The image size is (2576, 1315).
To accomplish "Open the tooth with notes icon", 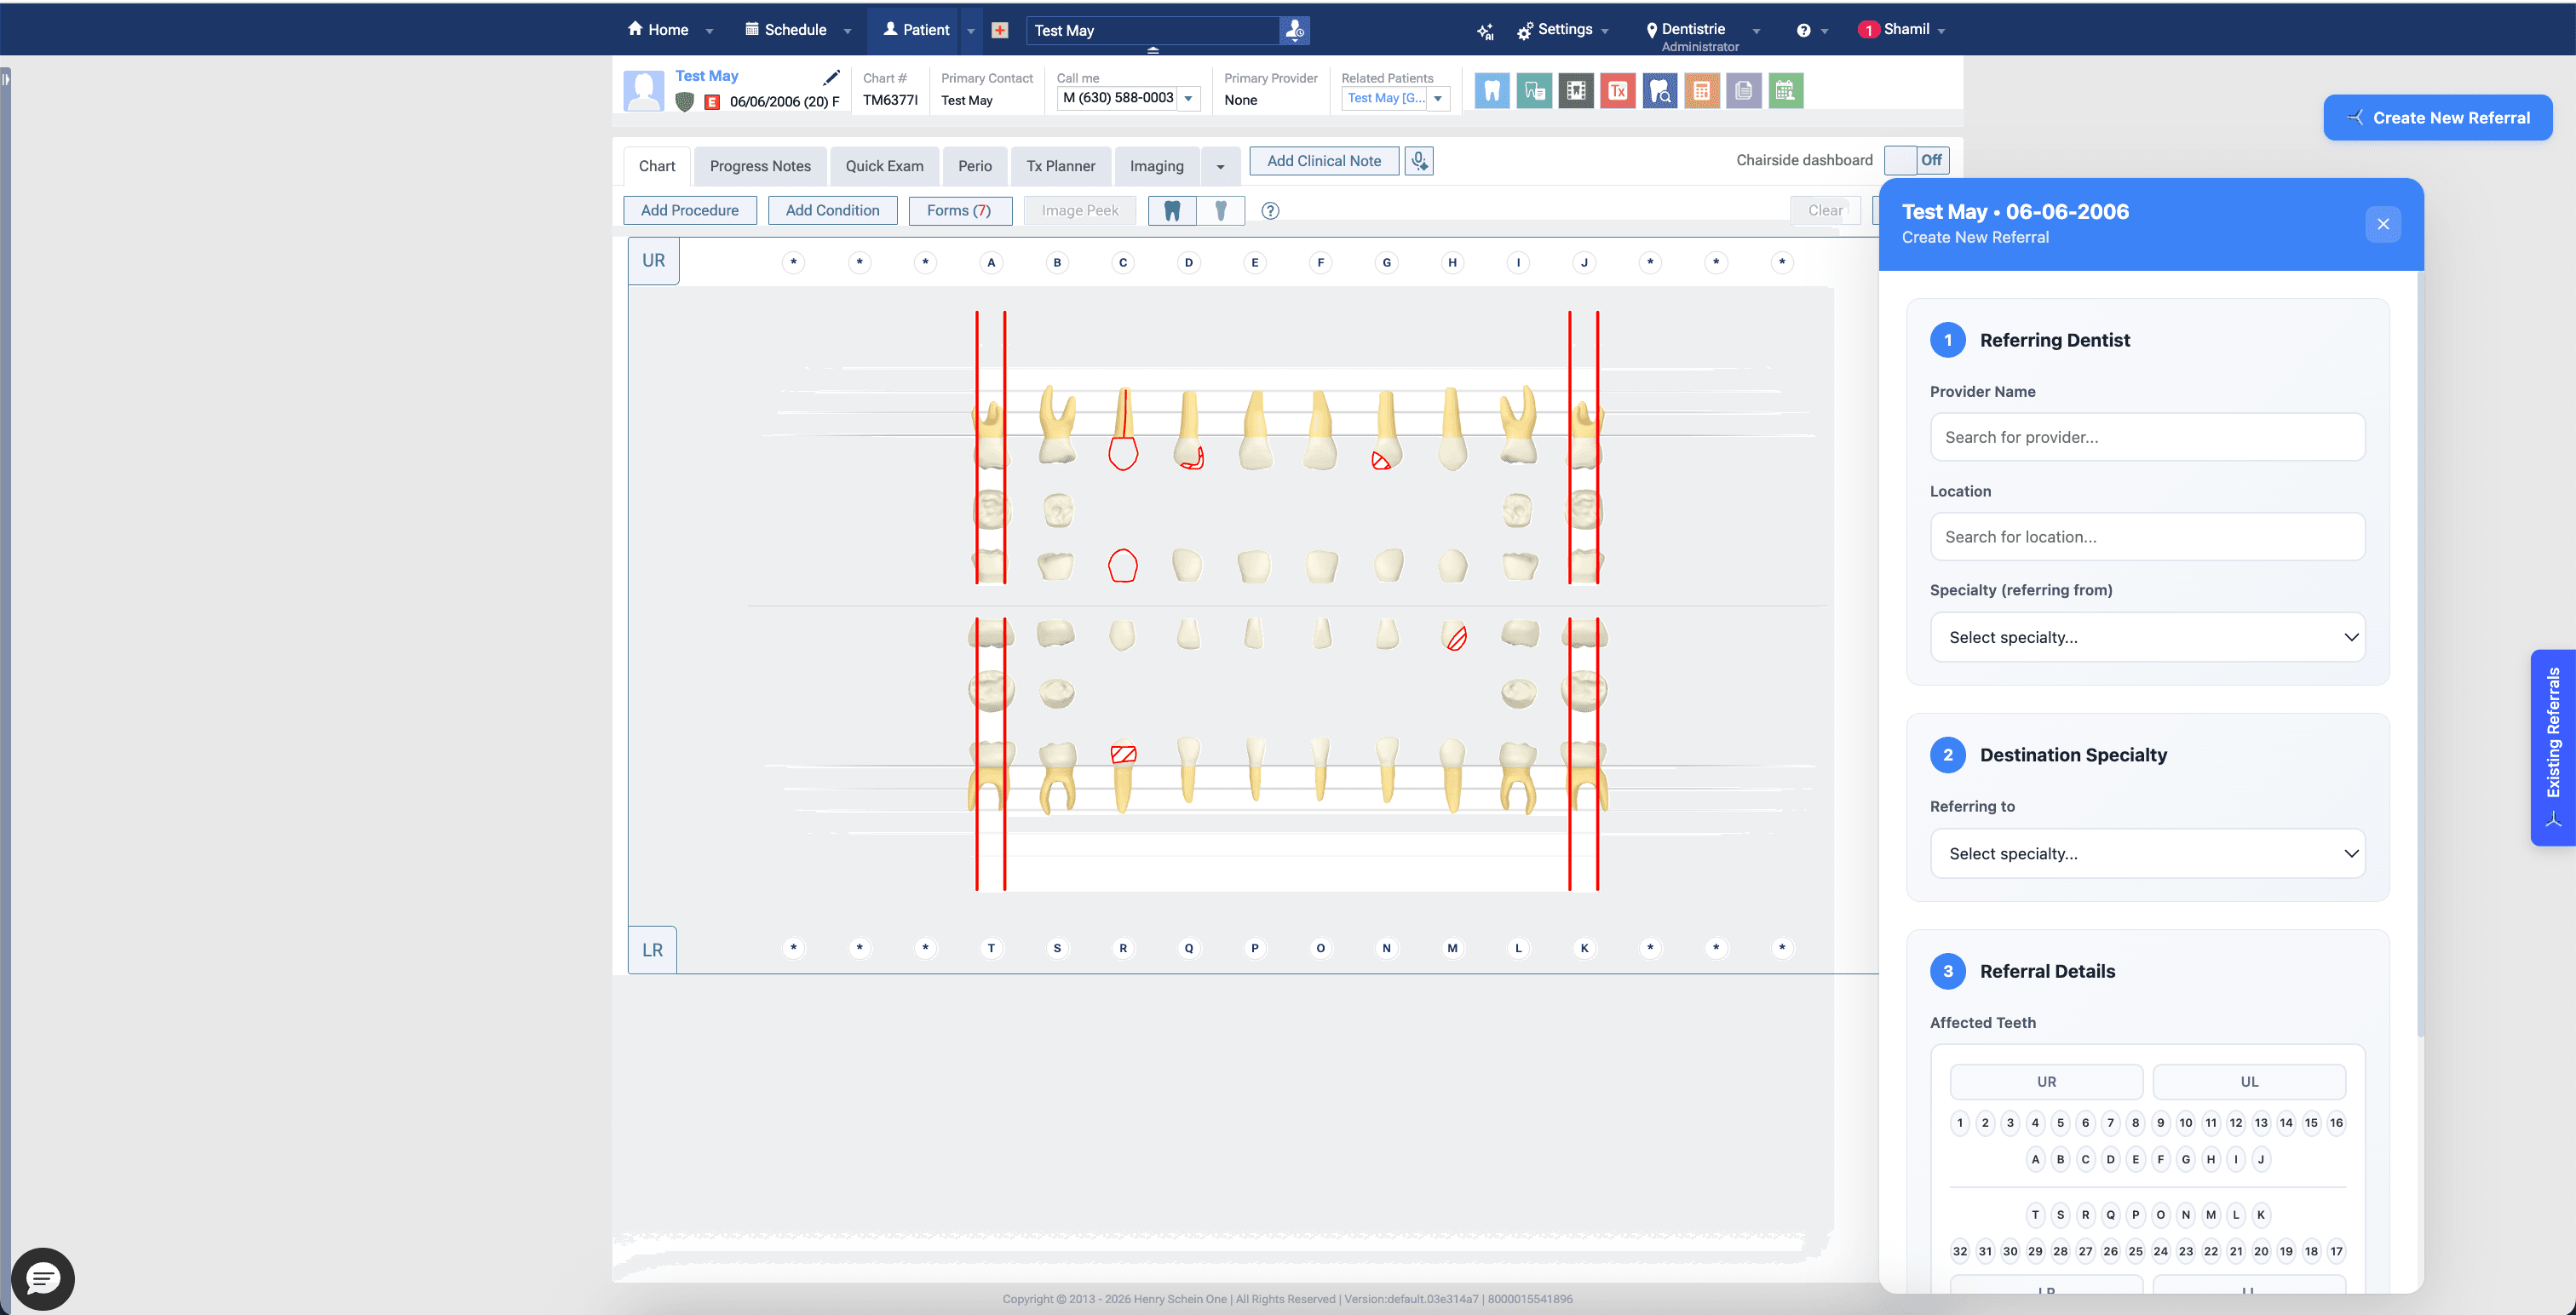I will 1533,91.
